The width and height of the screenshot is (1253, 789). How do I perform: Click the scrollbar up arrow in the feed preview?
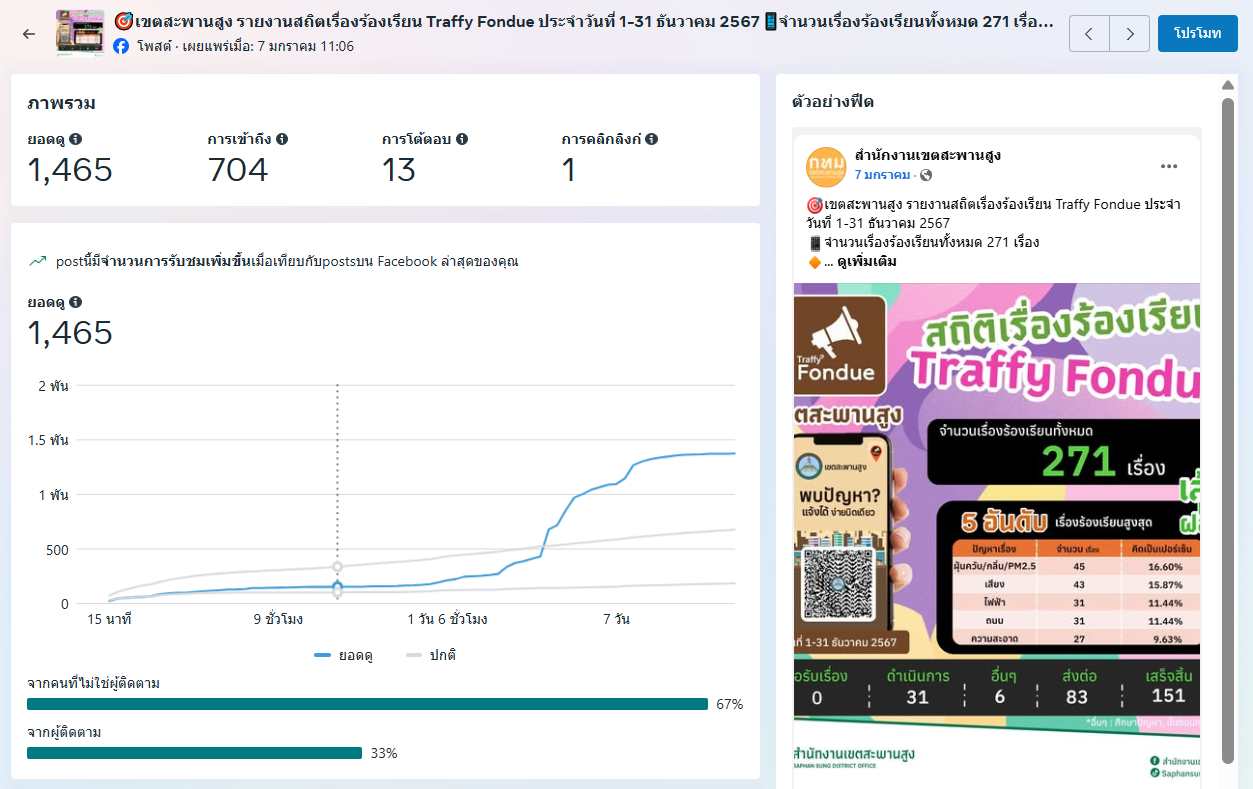click(1229, 84)
